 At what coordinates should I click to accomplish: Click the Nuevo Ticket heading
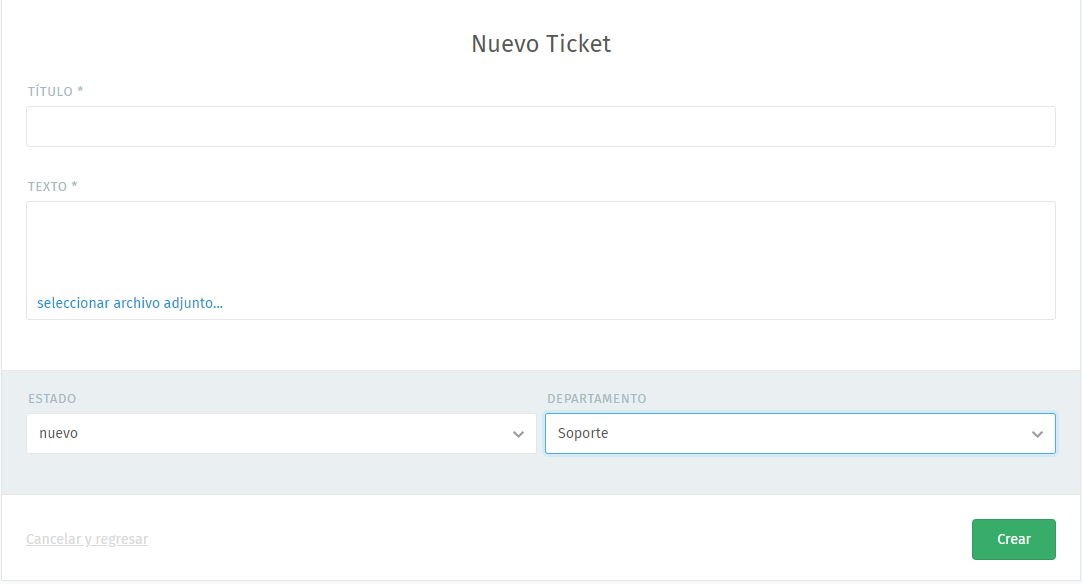(541, 44)
